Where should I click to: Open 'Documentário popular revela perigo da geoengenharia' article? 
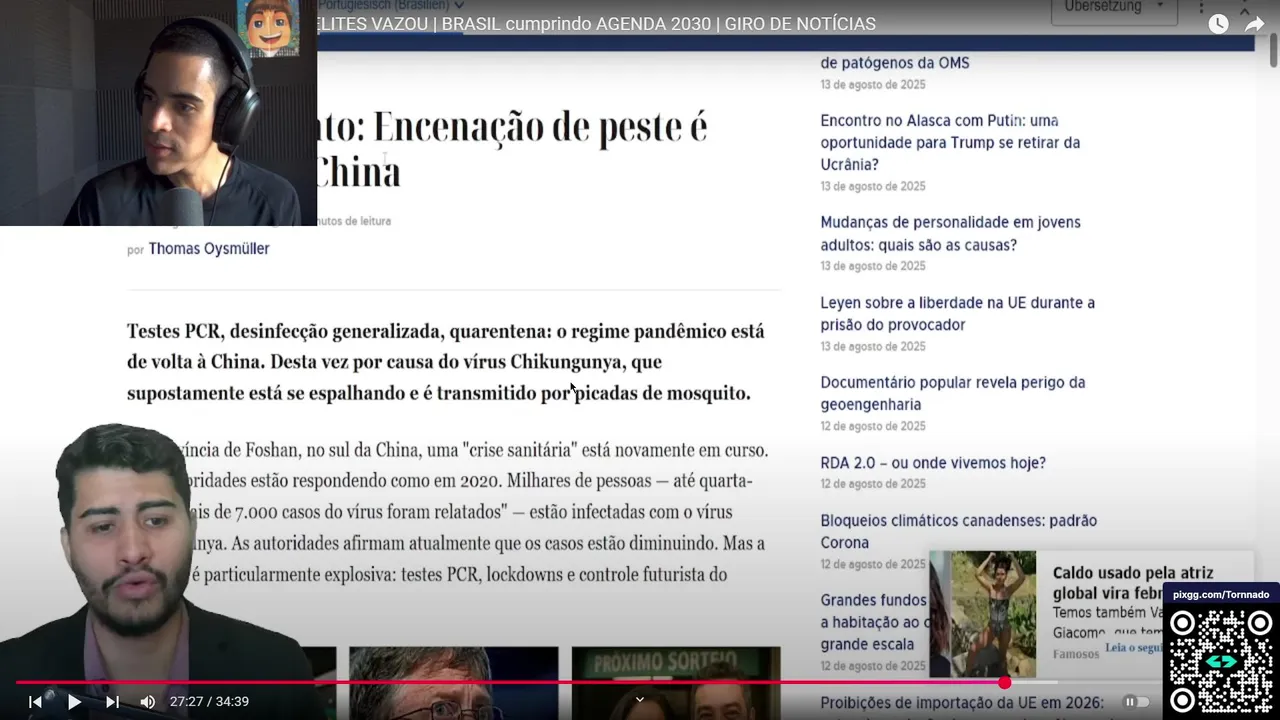pyautogui.click(x=952, y=393)
